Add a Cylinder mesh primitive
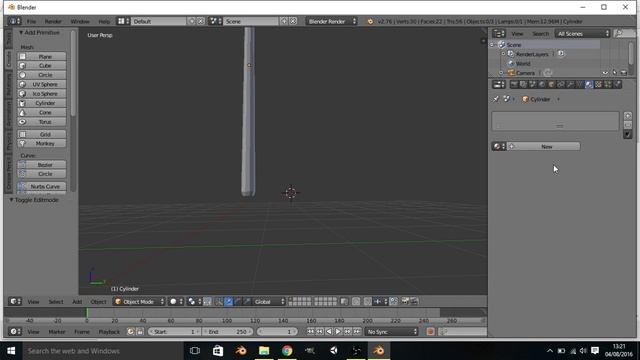This screenshot has height=360, width=640. click(x=42, y=103)
